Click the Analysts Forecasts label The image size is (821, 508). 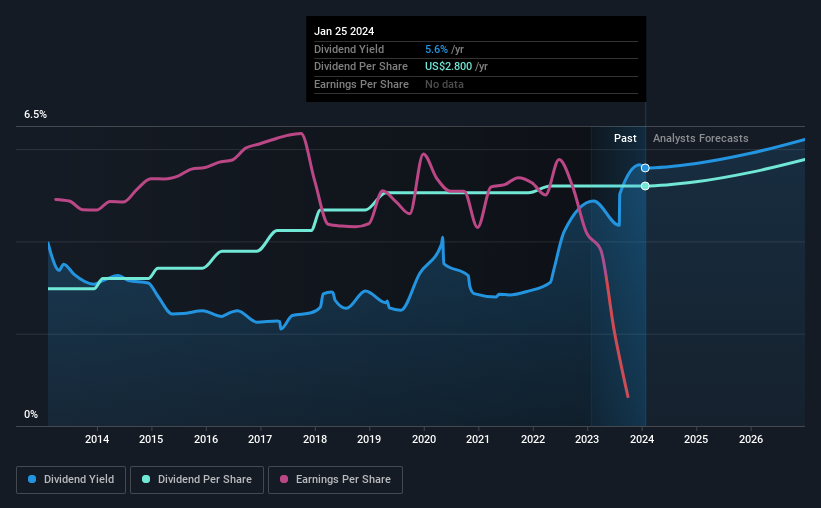pyautogui.click(x=701, y=138)
